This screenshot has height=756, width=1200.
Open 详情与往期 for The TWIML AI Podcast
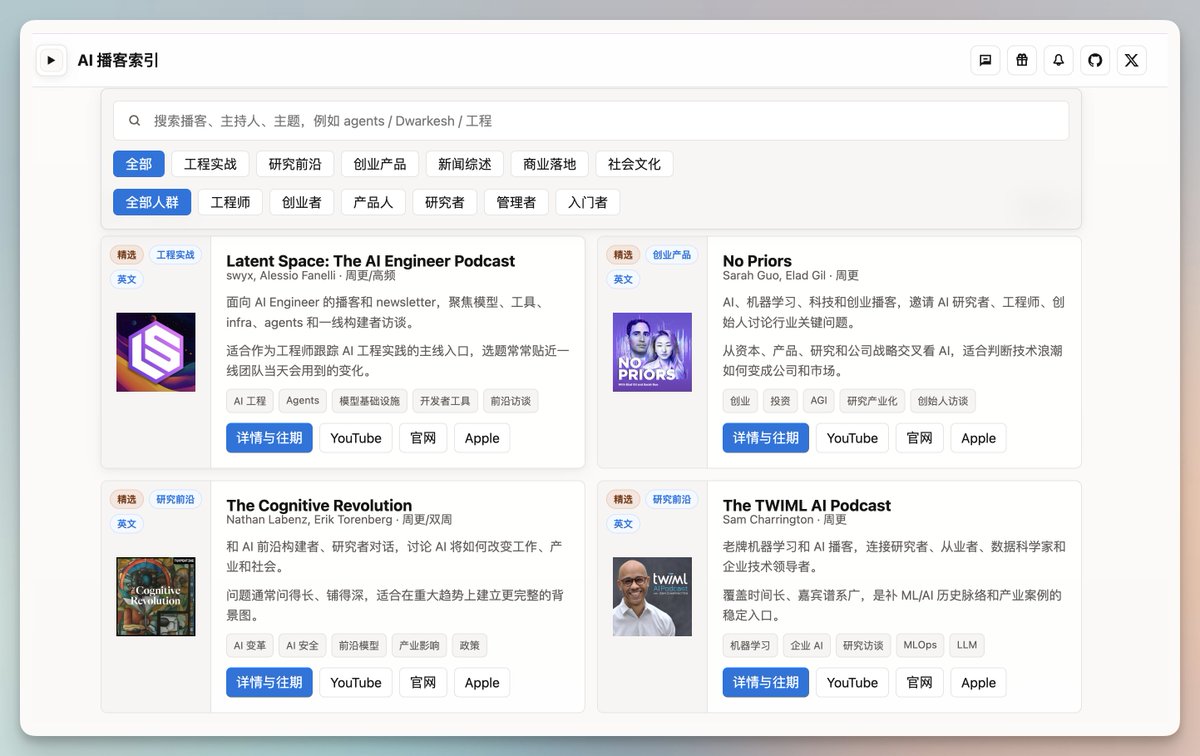766,682
